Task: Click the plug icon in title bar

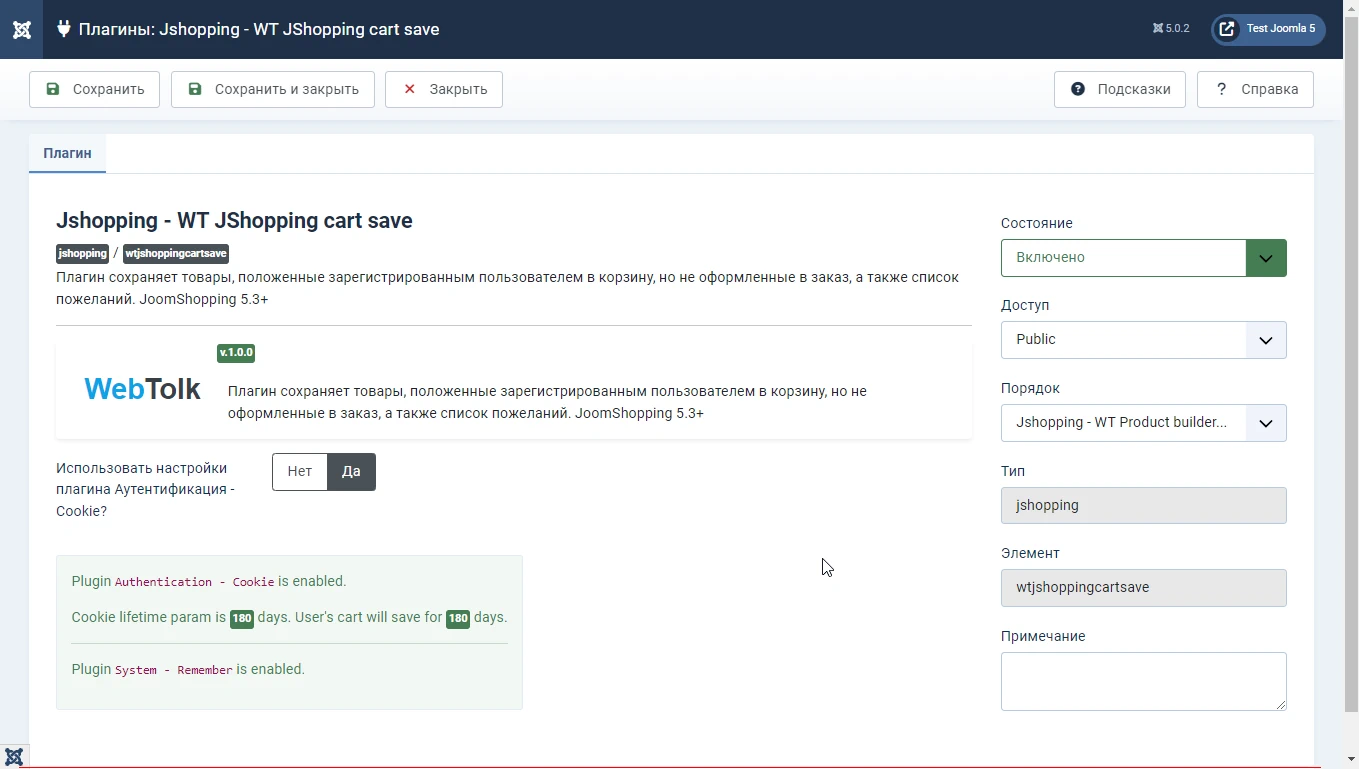Action: point(64,29)
